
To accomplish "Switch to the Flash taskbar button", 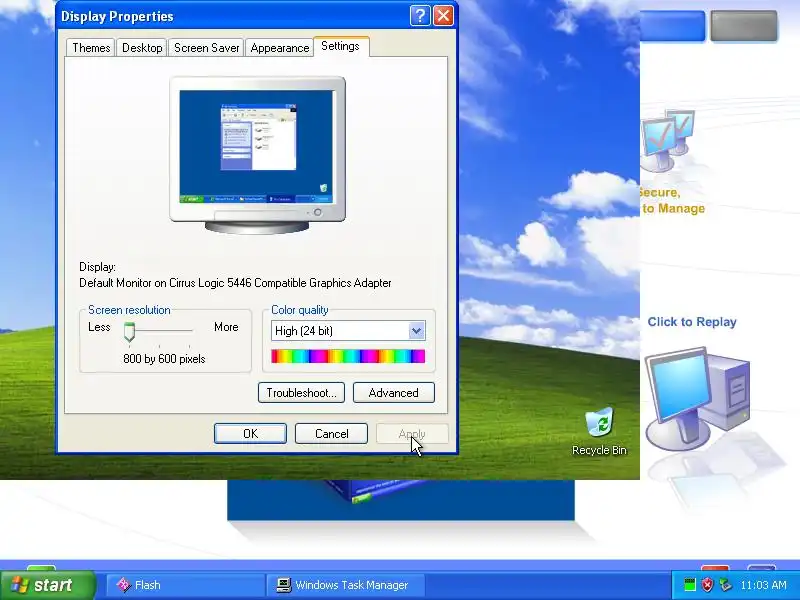I will point(185,585).
